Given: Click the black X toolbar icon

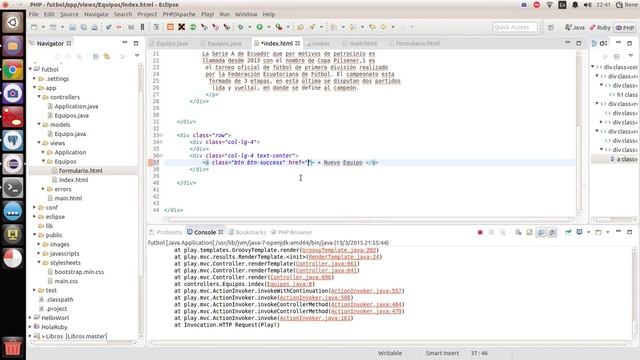Looking at the screenshot, I should pos(182,27).
